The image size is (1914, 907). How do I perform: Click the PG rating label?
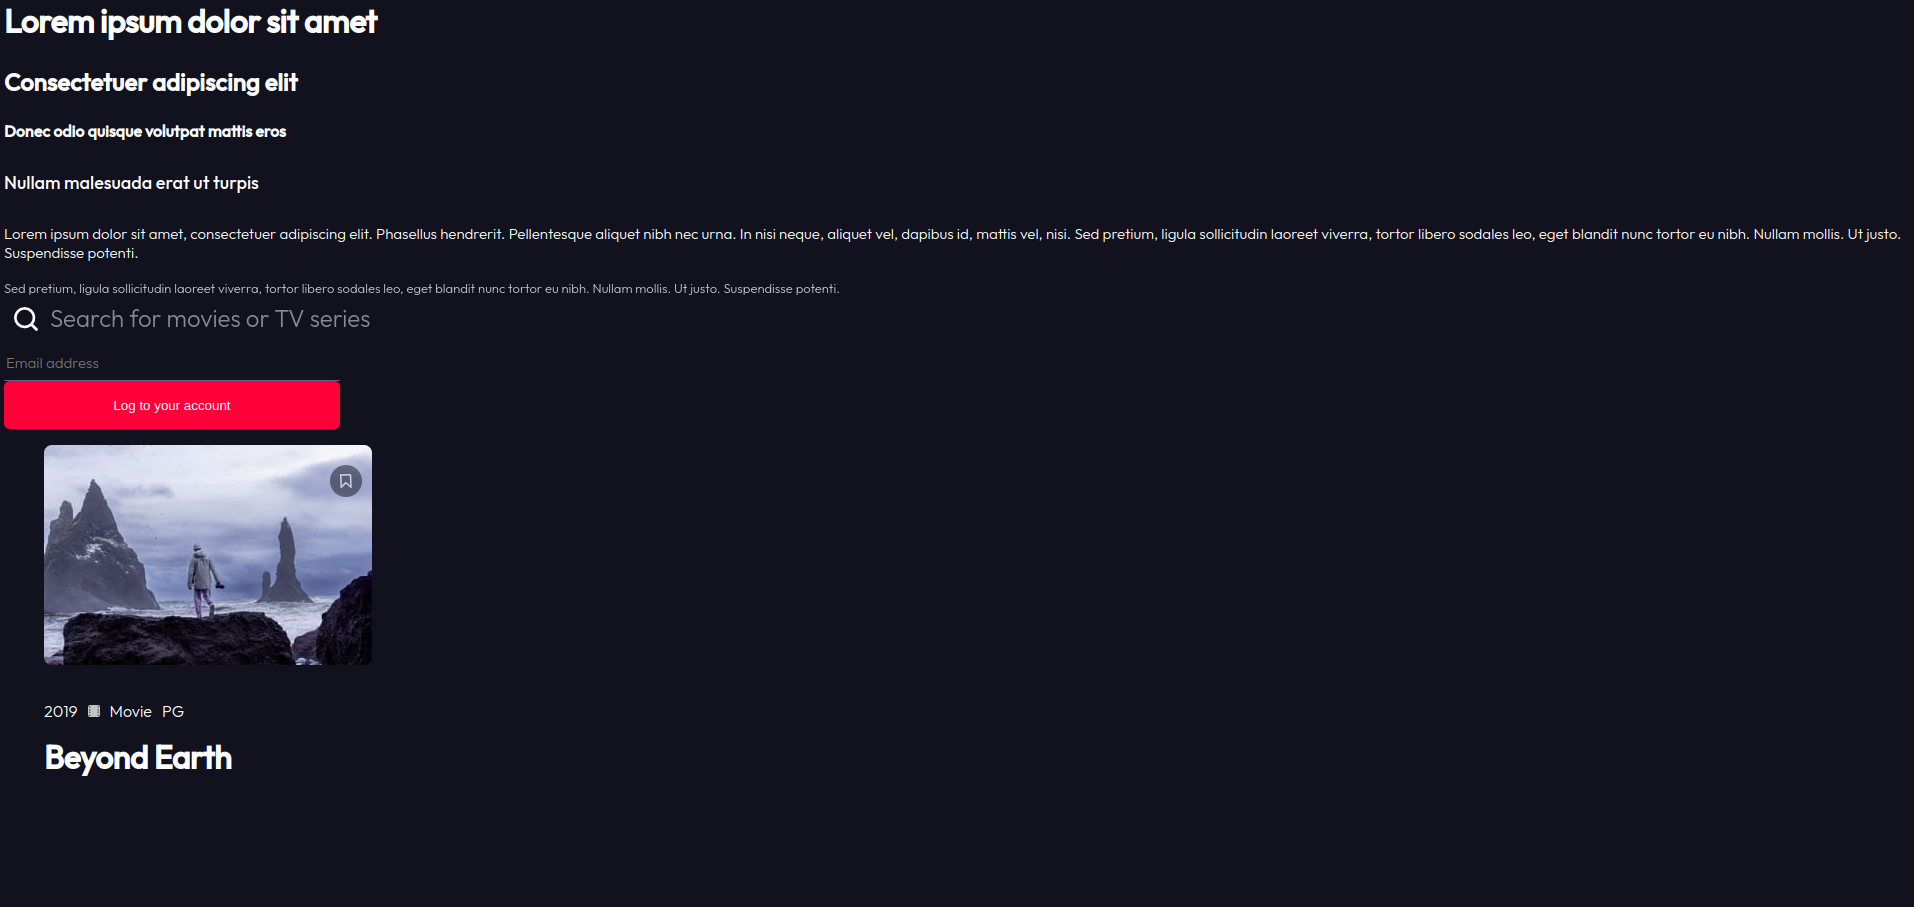173,711
